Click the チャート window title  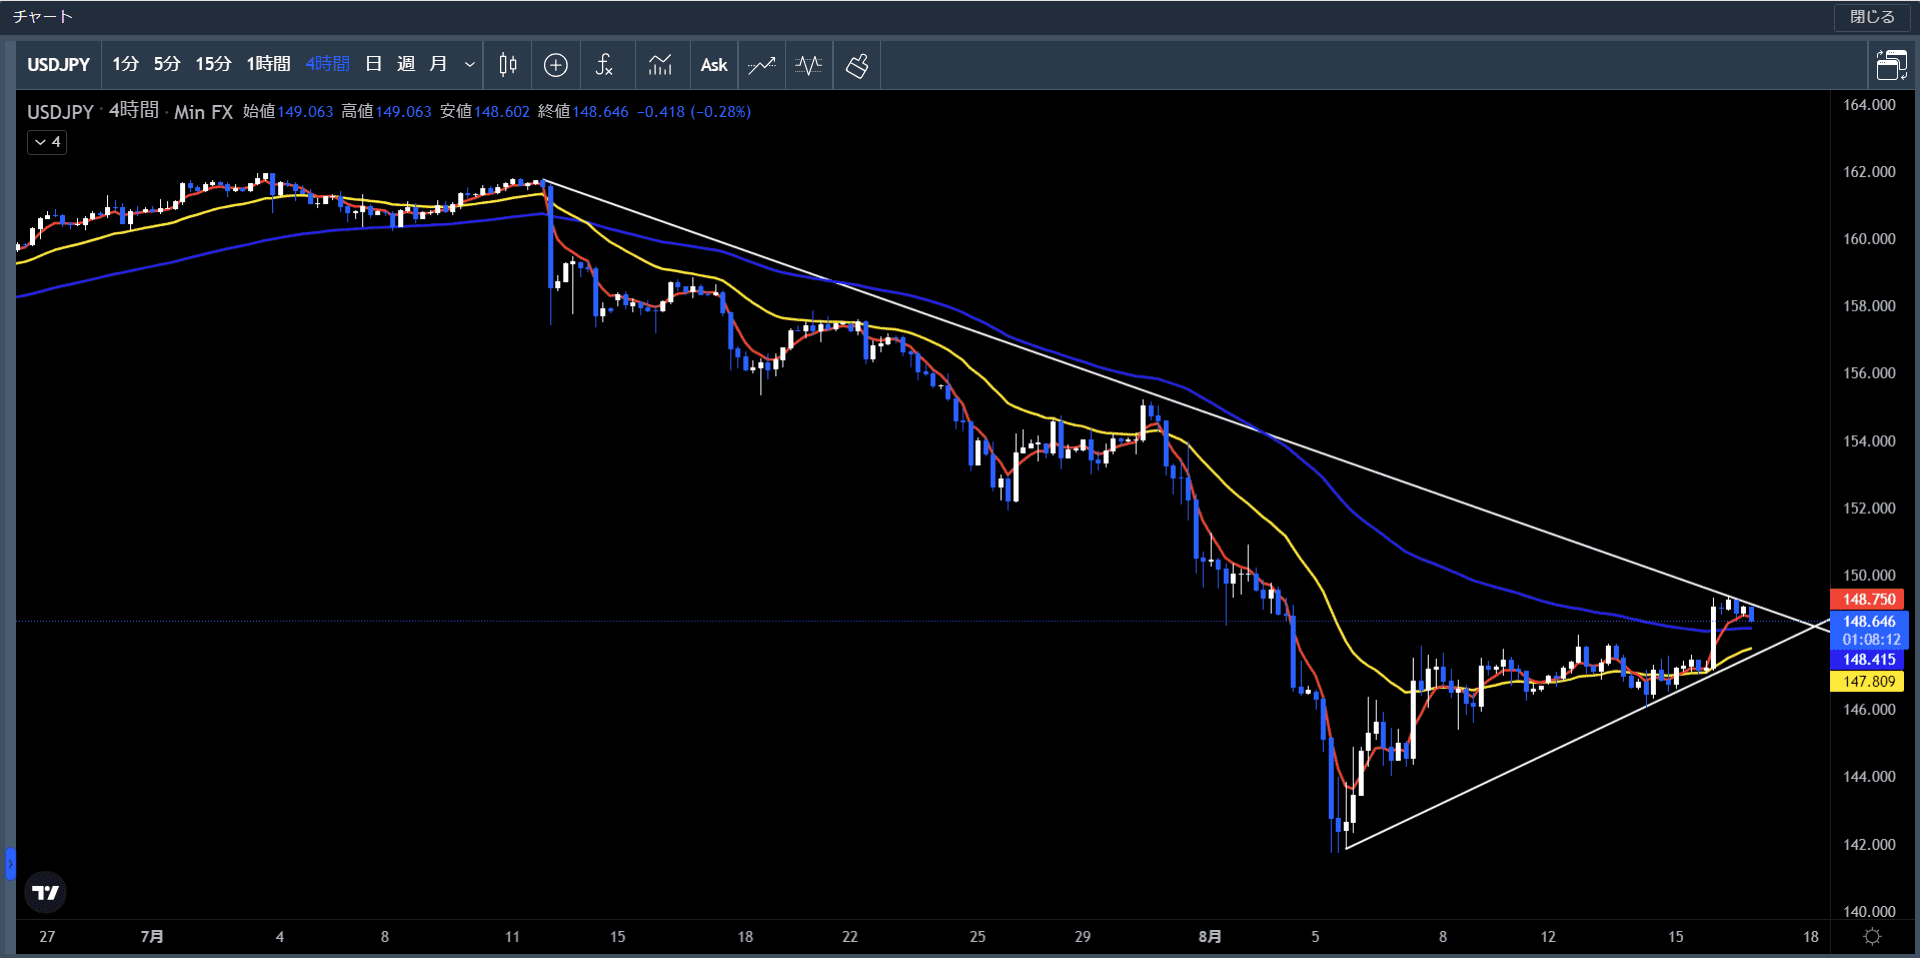coord(42,17)
